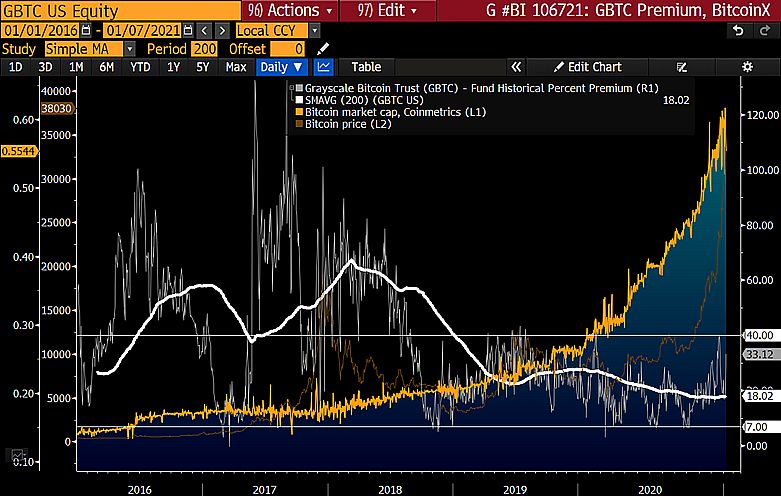This screenshot has width=781, height=496.
Task: Collapse the legend using its expander box
Action: [x=292, y=88]
